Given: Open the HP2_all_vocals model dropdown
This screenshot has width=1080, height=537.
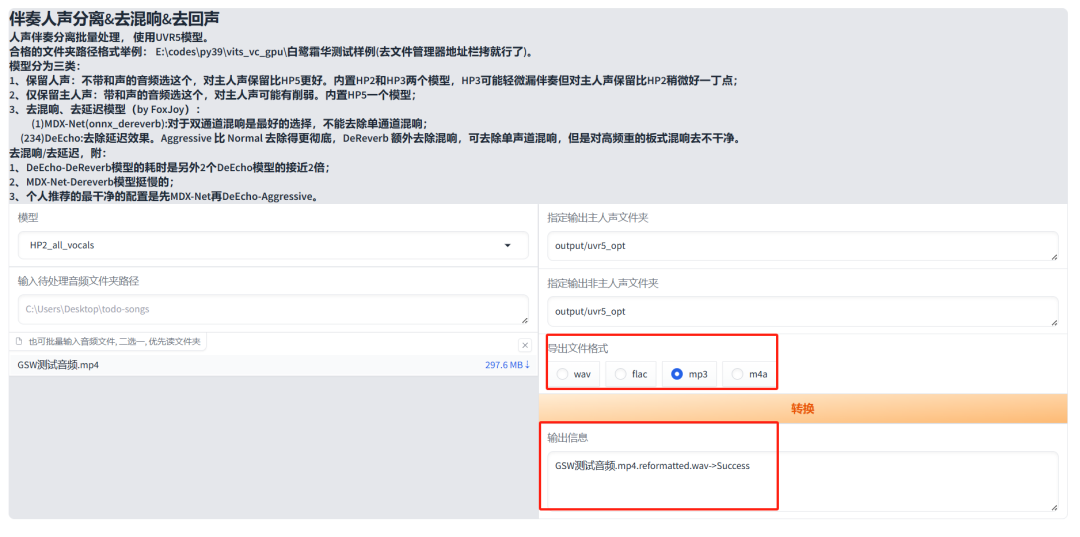Looking at the screenshot, I should [273, 245].
